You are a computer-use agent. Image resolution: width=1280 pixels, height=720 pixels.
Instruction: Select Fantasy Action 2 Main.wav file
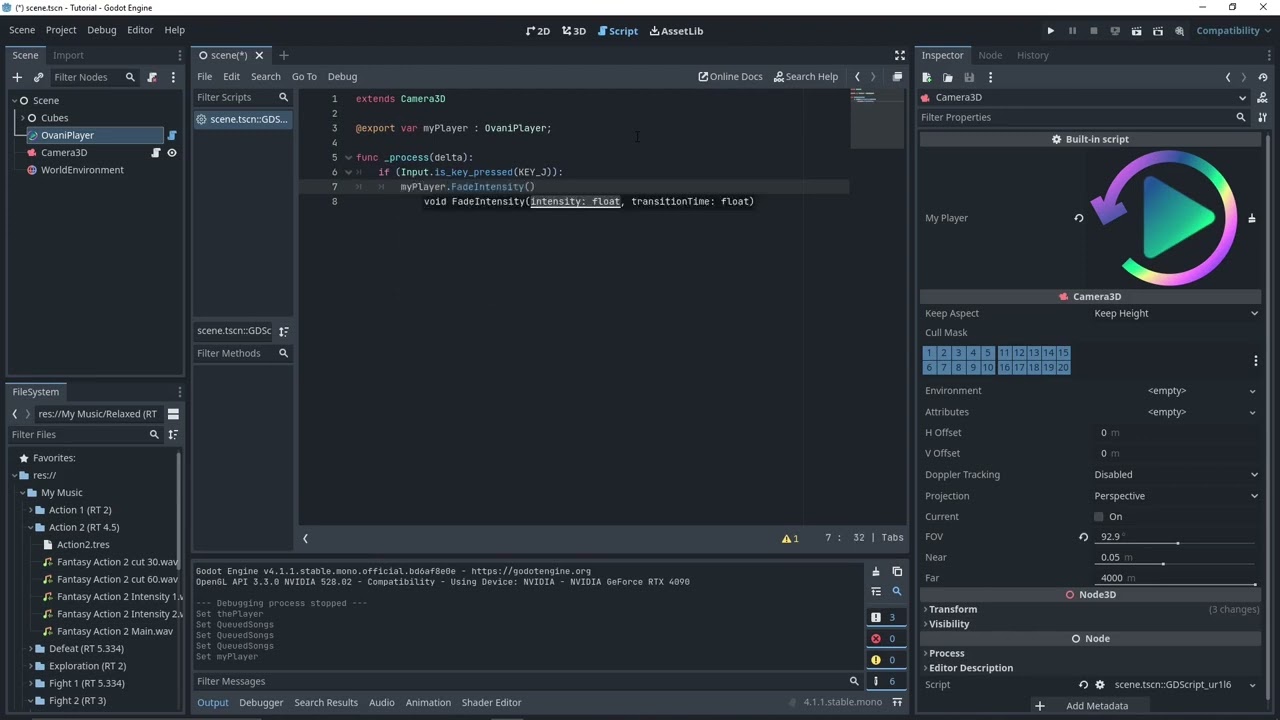(x=115, y=631)
